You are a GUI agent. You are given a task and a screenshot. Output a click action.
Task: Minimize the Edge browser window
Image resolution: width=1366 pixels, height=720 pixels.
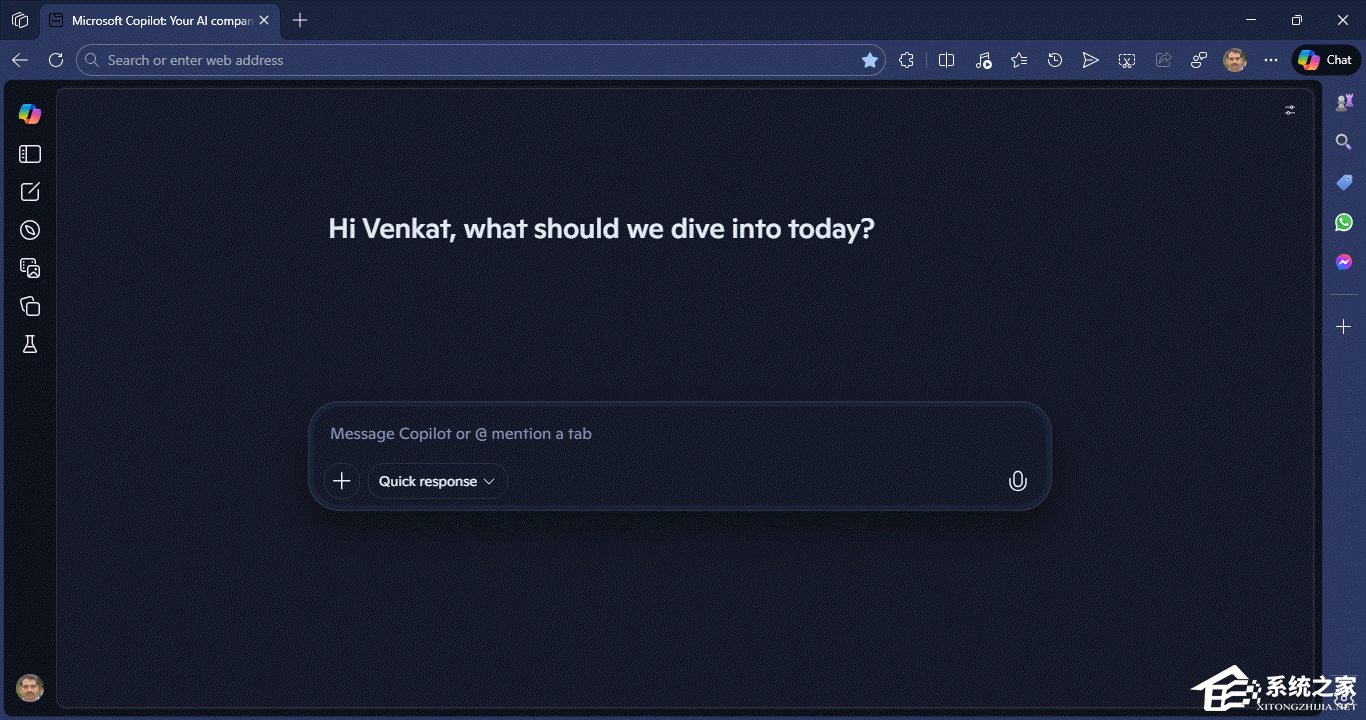pyautogui.click(x=1251, y=20)
